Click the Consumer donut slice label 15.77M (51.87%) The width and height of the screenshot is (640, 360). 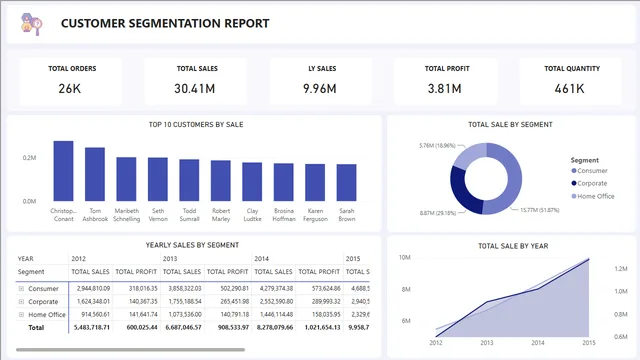pos(540,210)
